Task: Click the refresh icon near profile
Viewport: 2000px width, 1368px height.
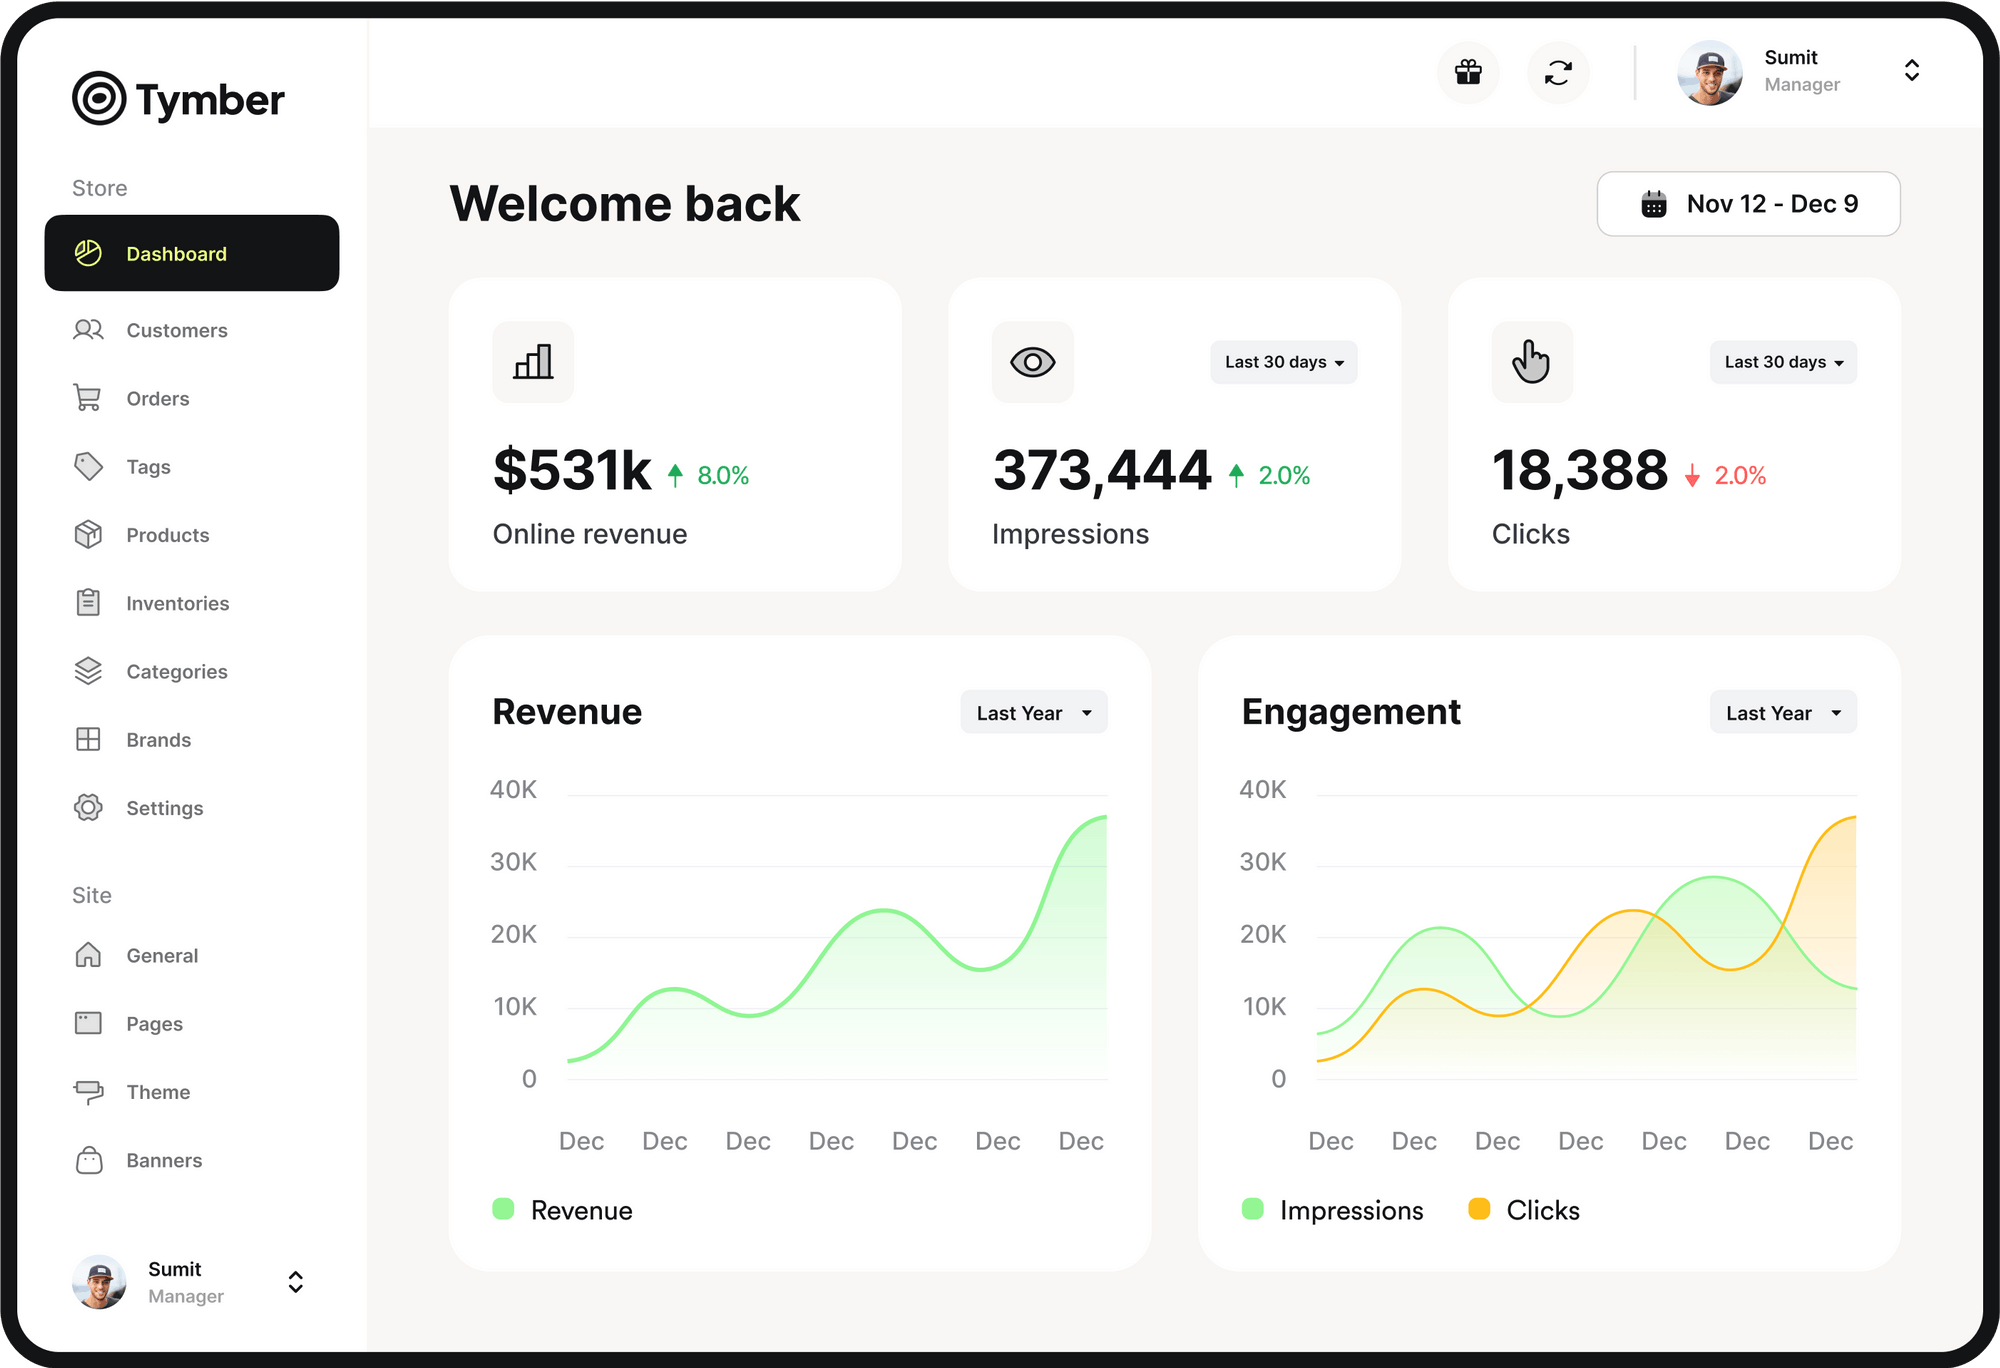Action: pos(1558,73)
